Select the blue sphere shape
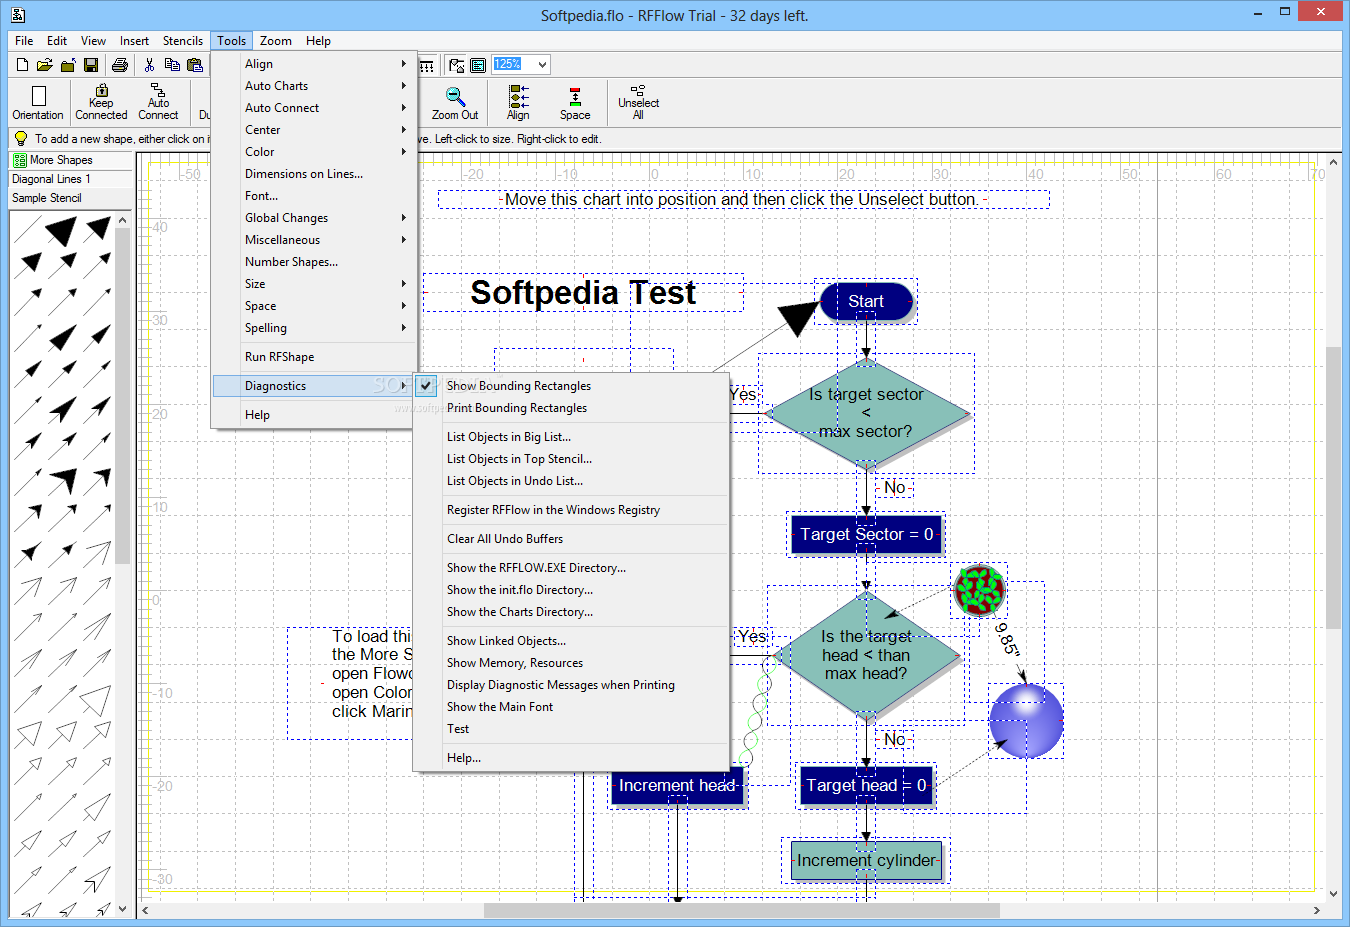Image resolution: width=1350 pixels, height=927 pixels. click(x=1026, y=721)
